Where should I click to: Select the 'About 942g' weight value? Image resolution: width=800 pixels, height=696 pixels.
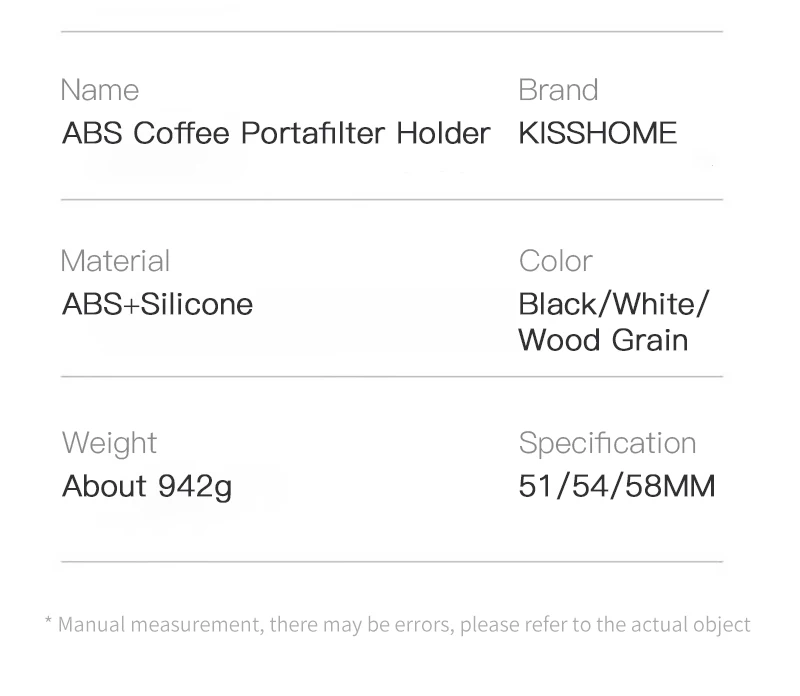[x=147, y=487]
